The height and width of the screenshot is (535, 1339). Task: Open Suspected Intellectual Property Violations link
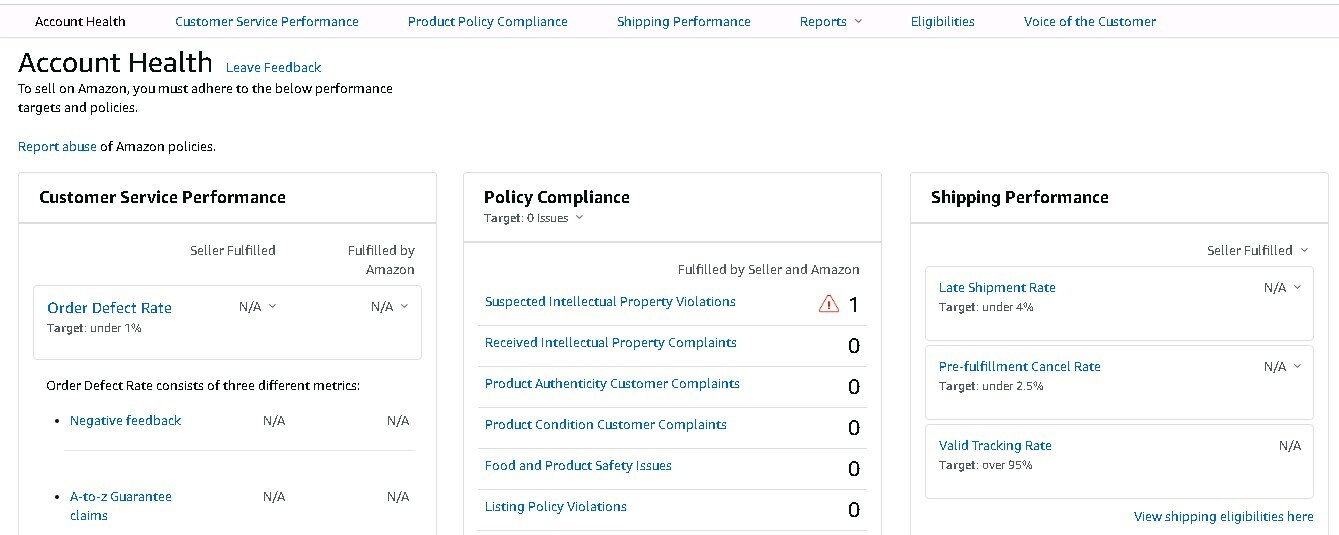click(610, 302)
